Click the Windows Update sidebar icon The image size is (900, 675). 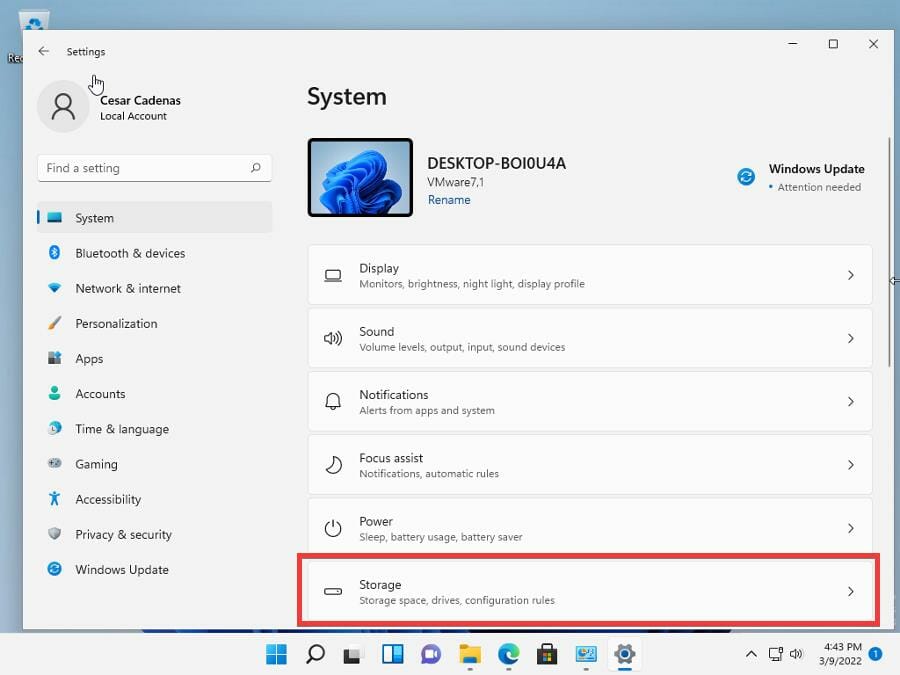(55, 569)
